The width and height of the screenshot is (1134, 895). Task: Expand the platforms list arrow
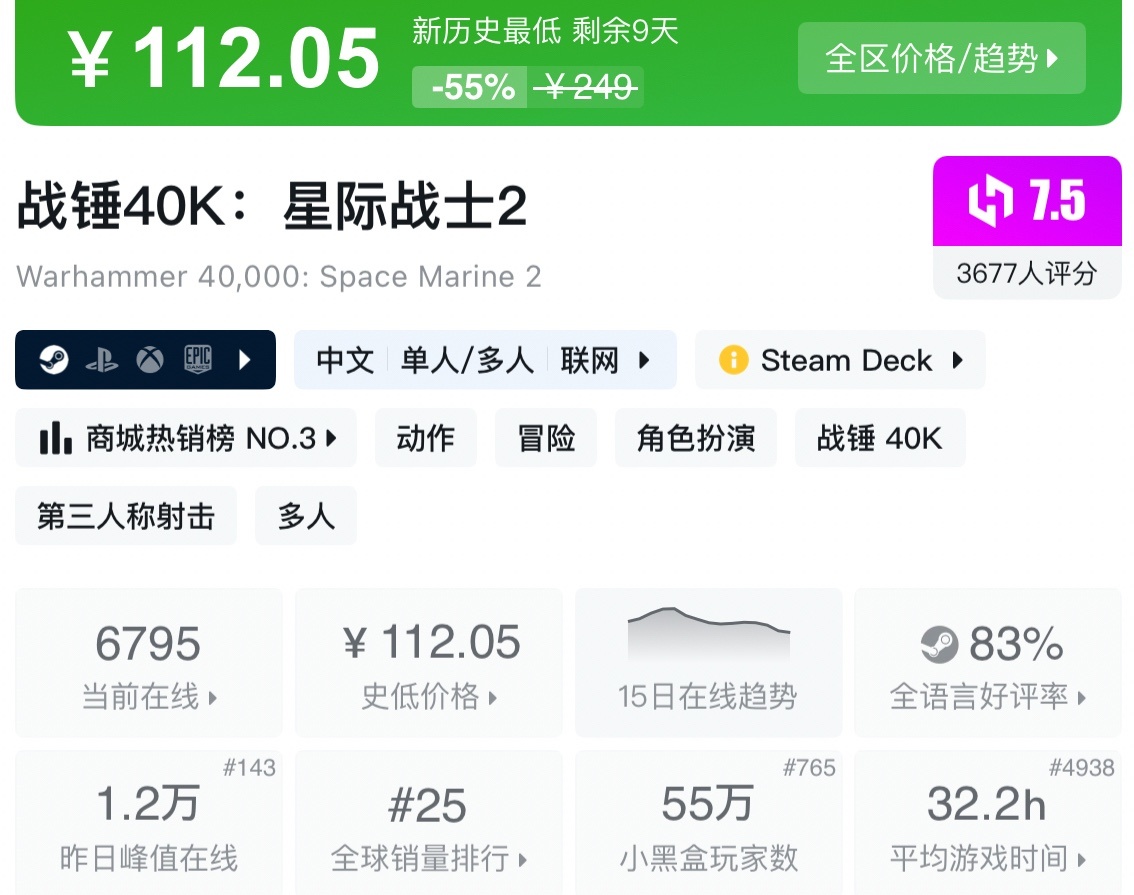click(x=245, y=359)
